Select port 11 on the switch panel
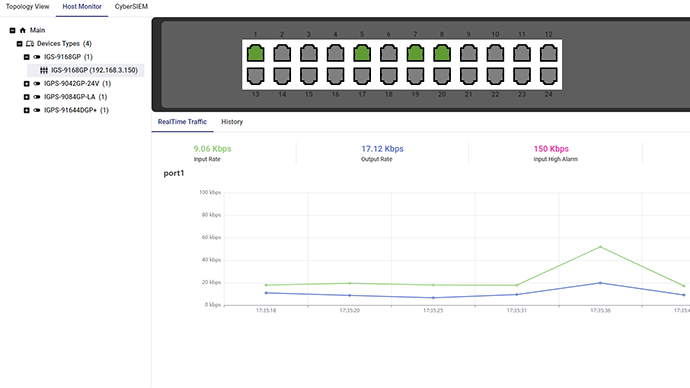 point(522,53)
